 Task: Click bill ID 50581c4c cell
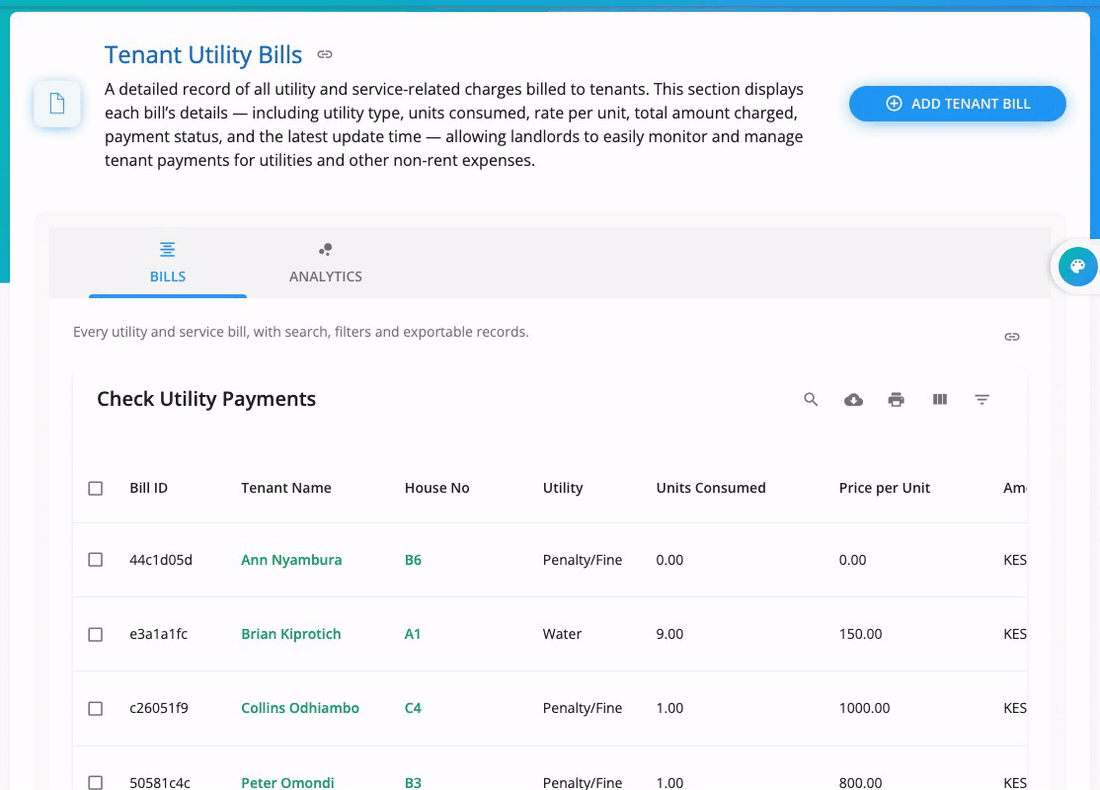point(160,782)
